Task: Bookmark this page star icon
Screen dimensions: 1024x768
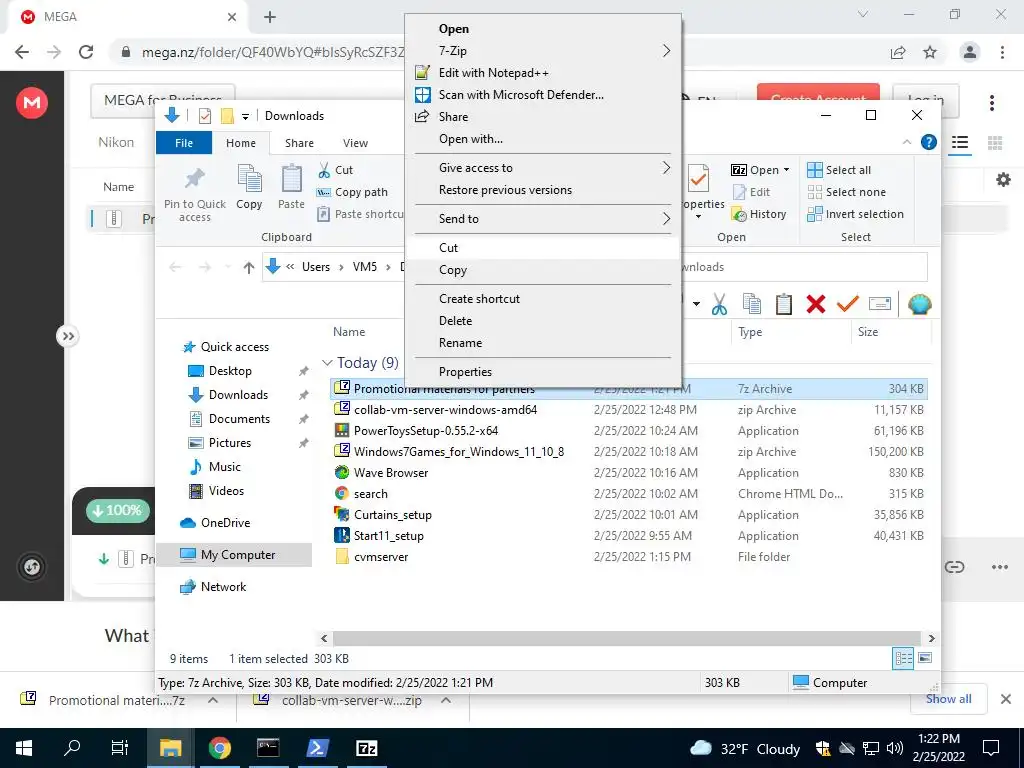Action: 930,52
